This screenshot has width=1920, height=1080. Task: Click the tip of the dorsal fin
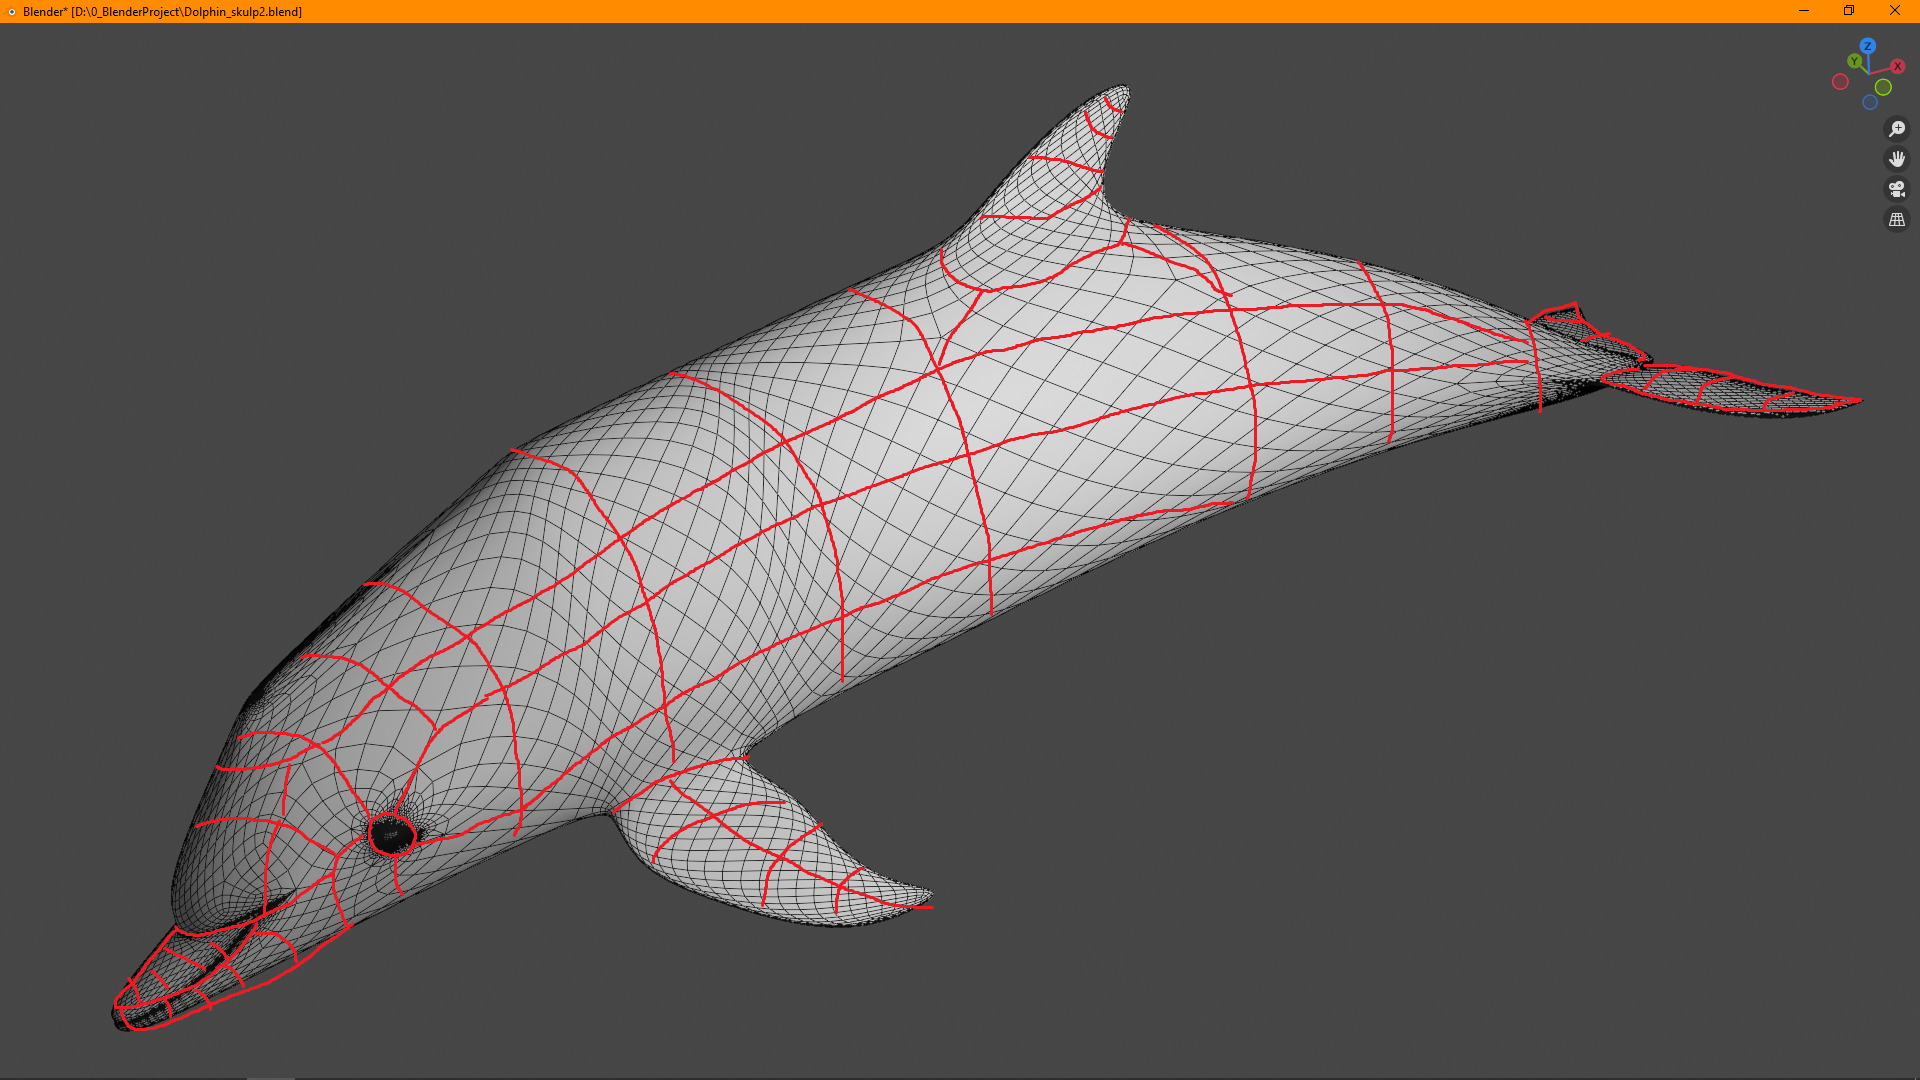tap(1122, 92)
